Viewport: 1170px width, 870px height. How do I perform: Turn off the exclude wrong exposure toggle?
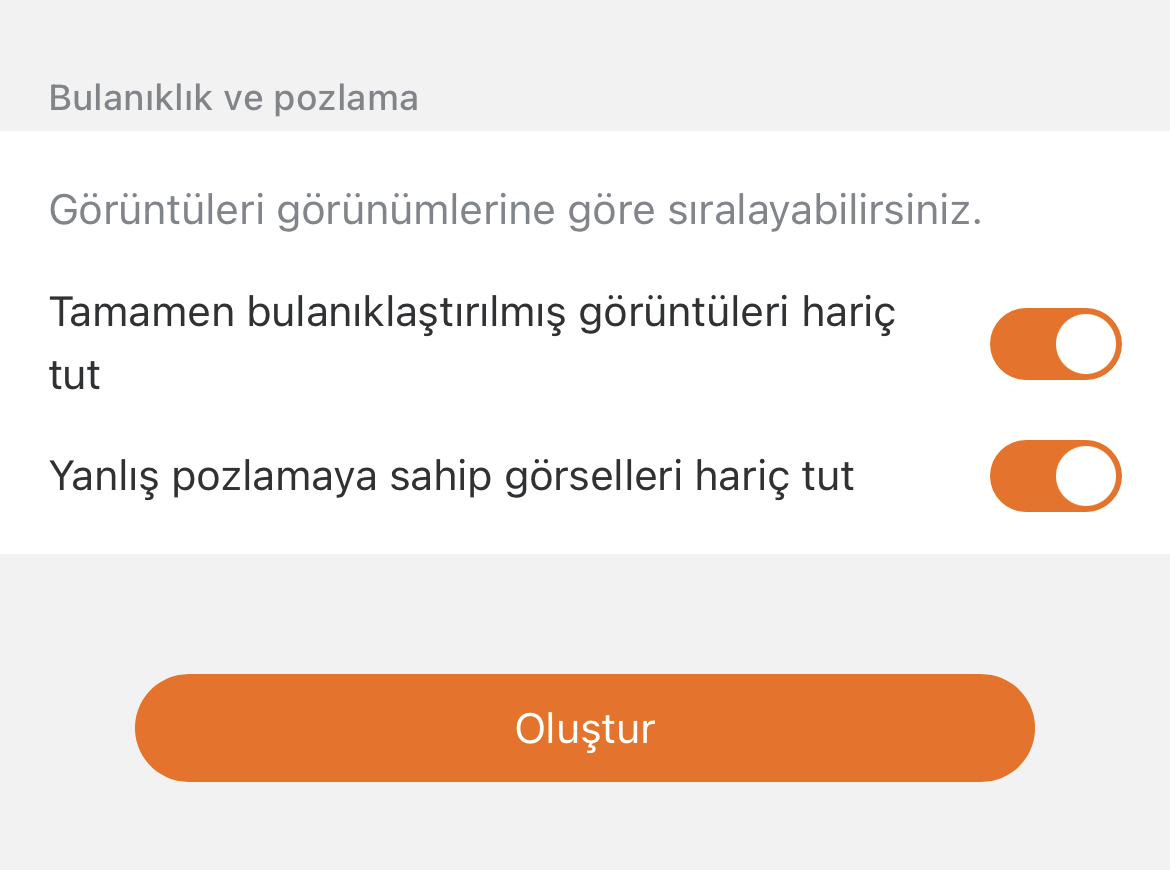[1055, 476]
